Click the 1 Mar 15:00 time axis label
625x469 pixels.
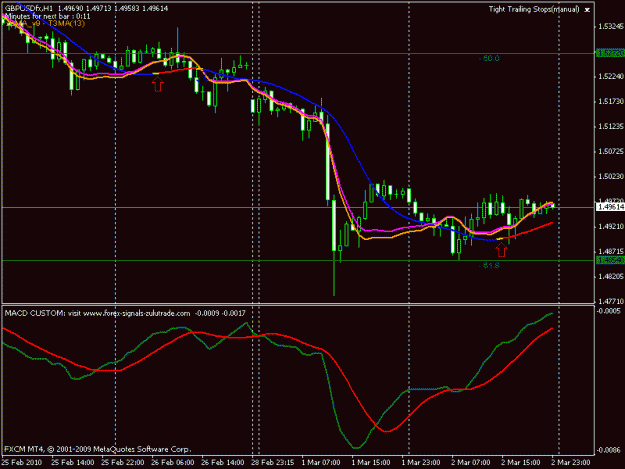click(x=371, y=463)
